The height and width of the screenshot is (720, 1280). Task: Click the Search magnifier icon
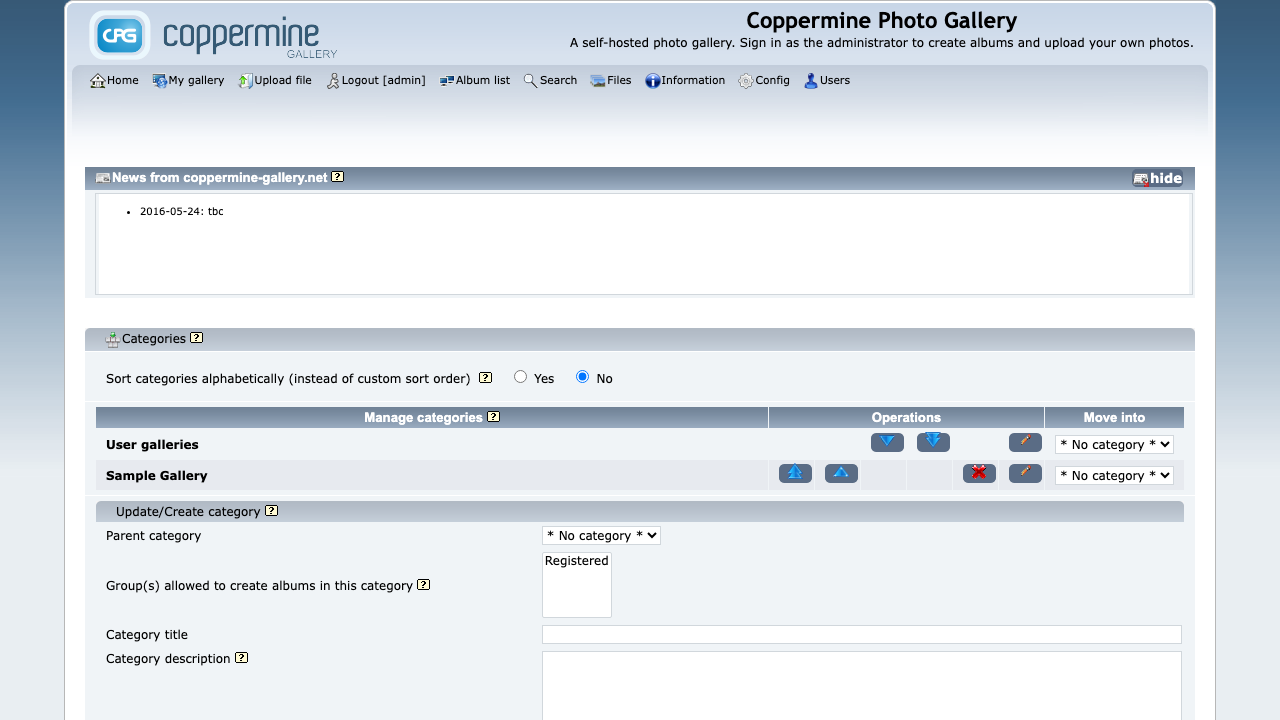click(x=531, y=81)
